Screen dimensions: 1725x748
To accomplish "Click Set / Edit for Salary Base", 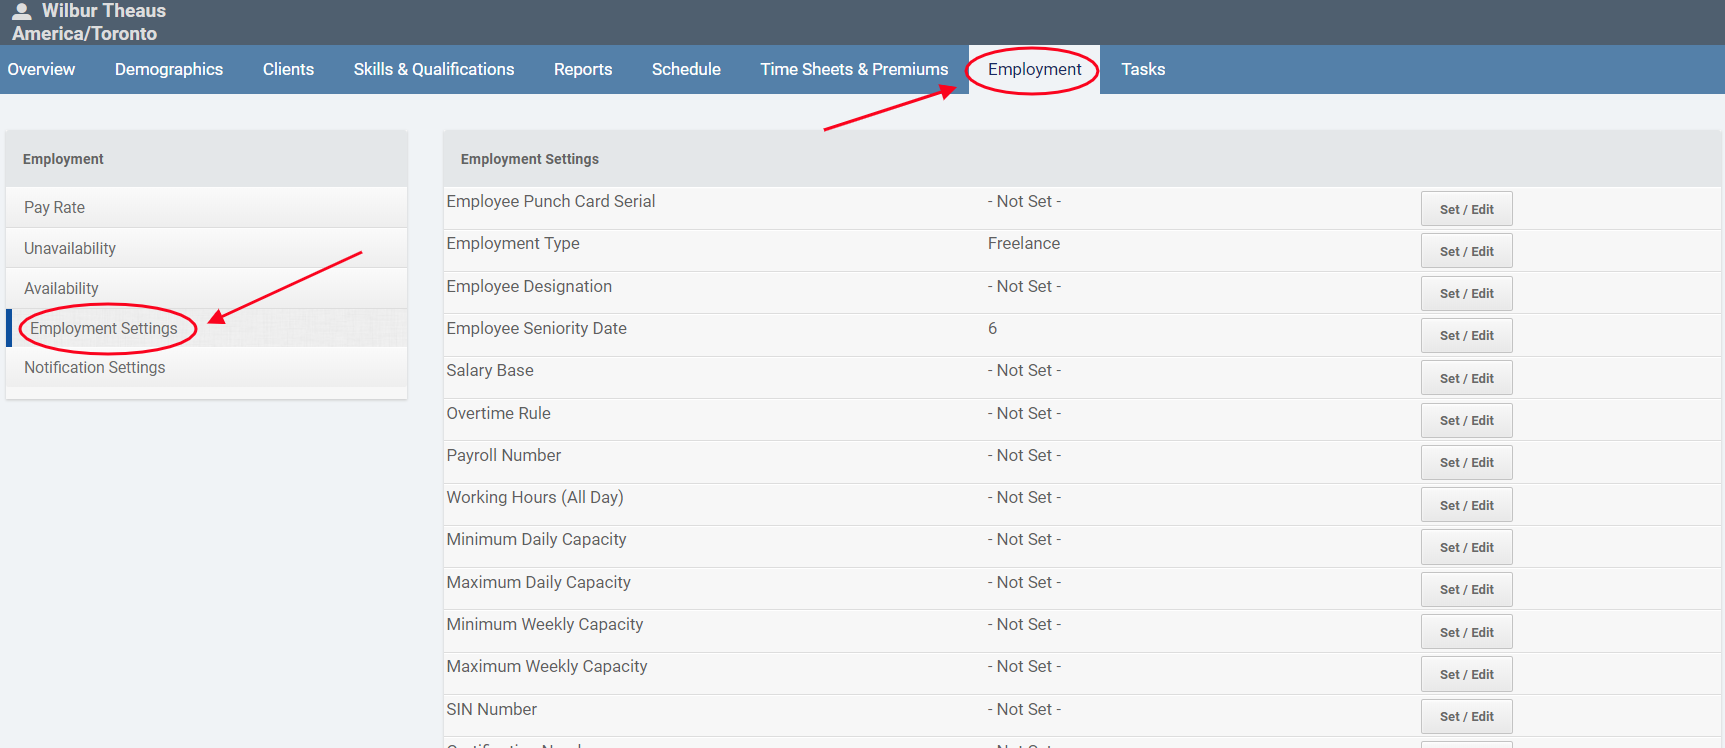I will click(x=1466, y=378).
